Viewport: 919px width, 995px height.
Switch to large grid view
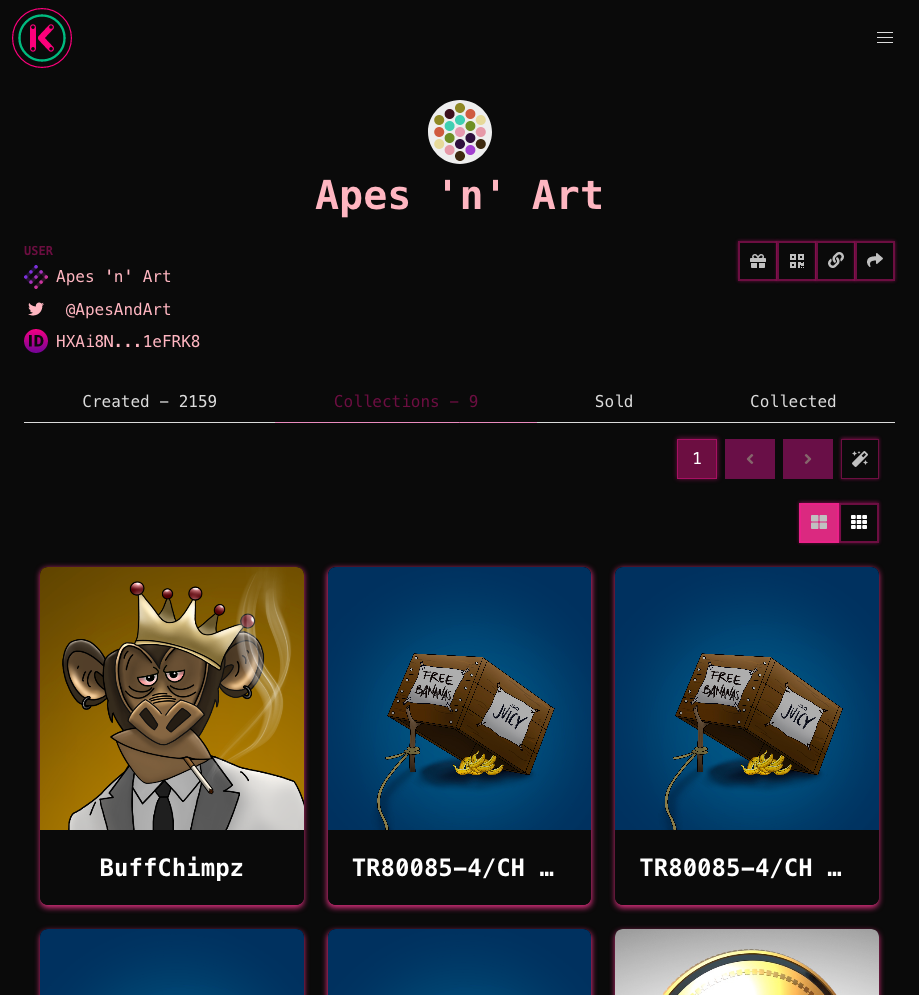coord(819,523)
